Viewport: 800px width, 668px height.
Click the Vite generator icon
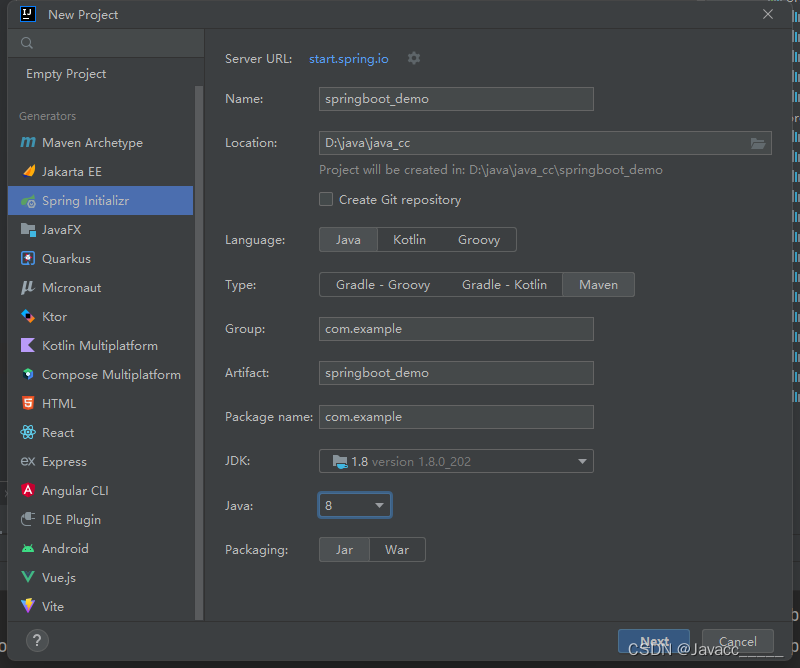(28, 606)
